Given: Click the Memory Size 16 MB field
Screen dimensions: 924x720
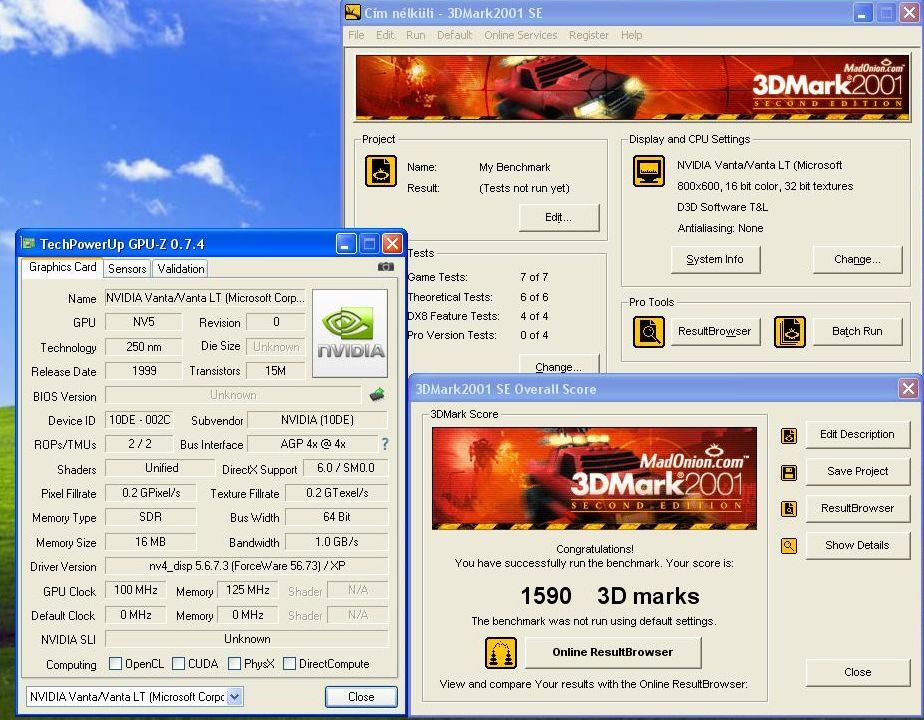Looking at the screenshot, I should click(150, 542).
